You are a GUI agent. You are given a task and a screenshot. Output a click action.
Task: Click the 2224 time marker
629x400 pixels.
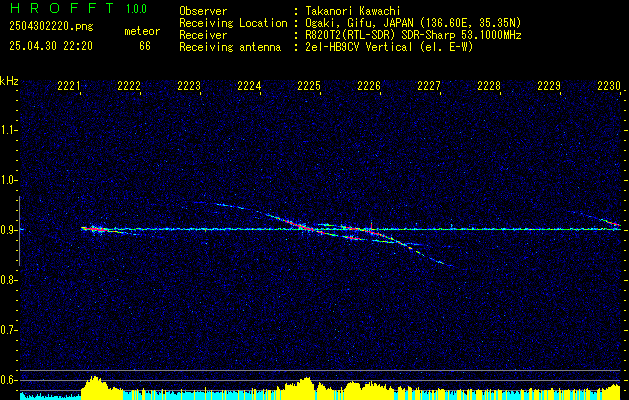pyautogui.click(x=249, y=86)
